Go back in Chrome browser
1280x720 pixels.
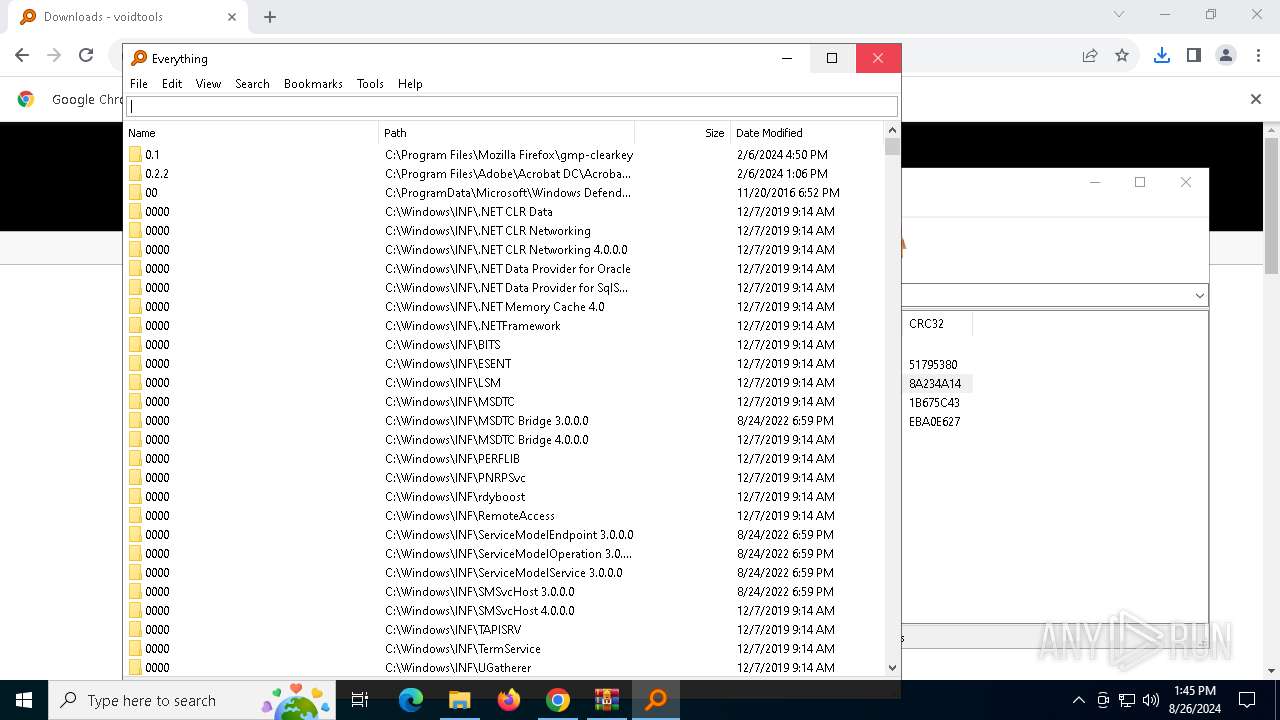tap(22, 56)
